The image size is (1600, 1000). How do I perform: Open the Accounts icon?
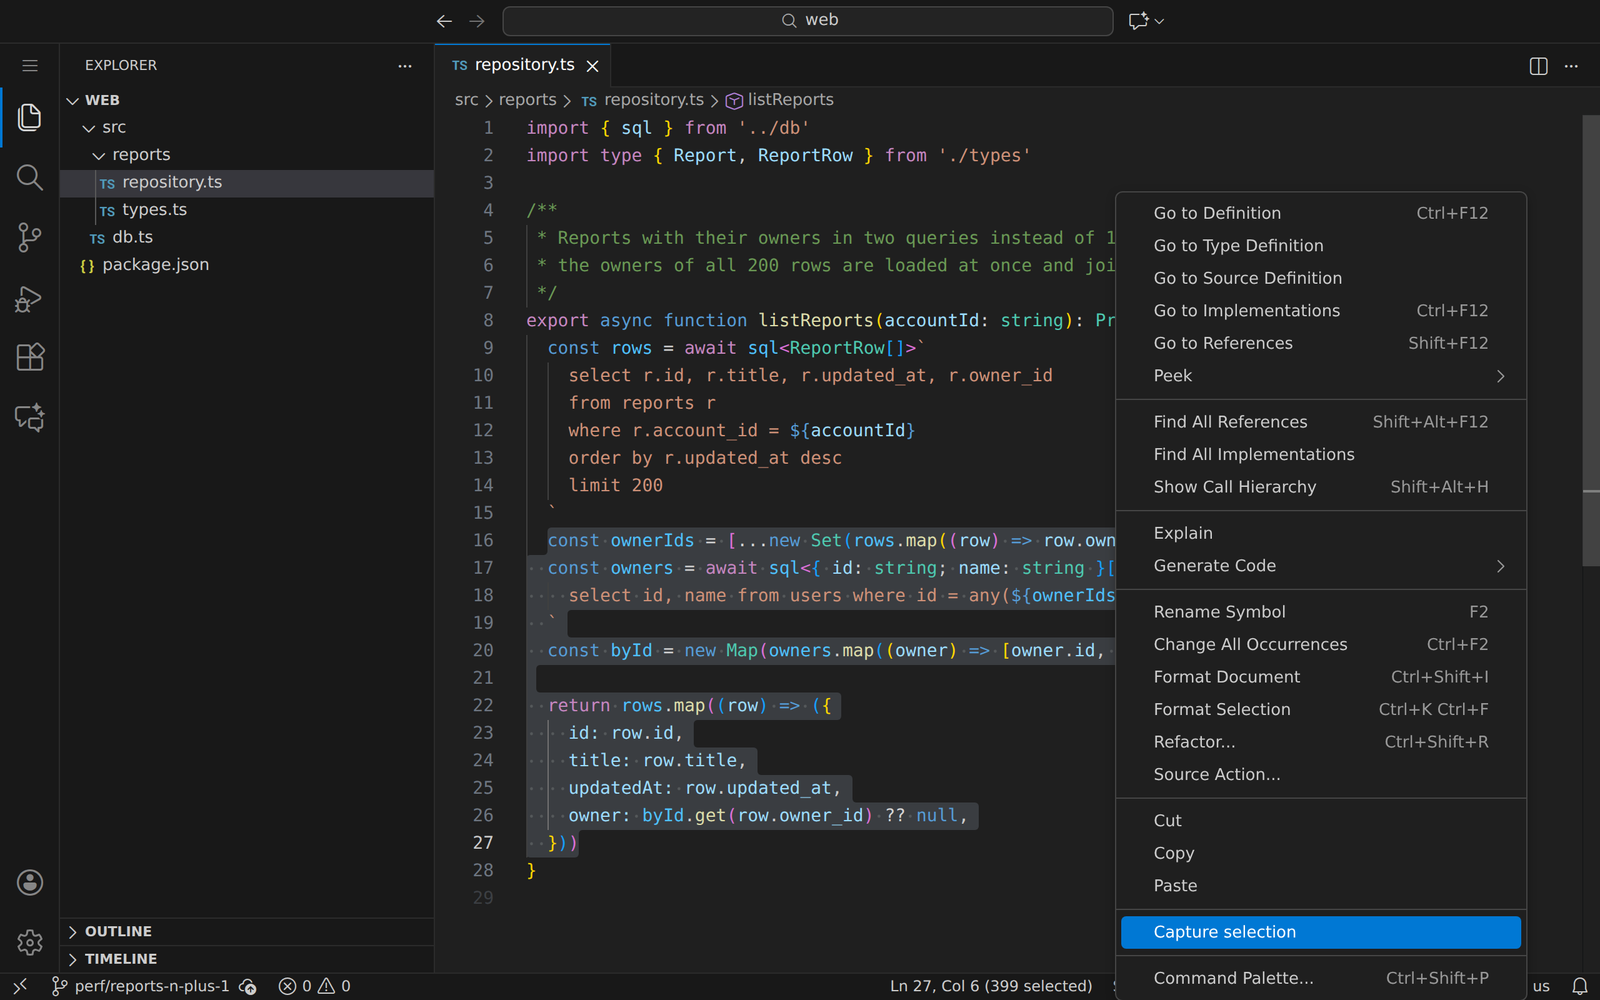coord(30,882)
